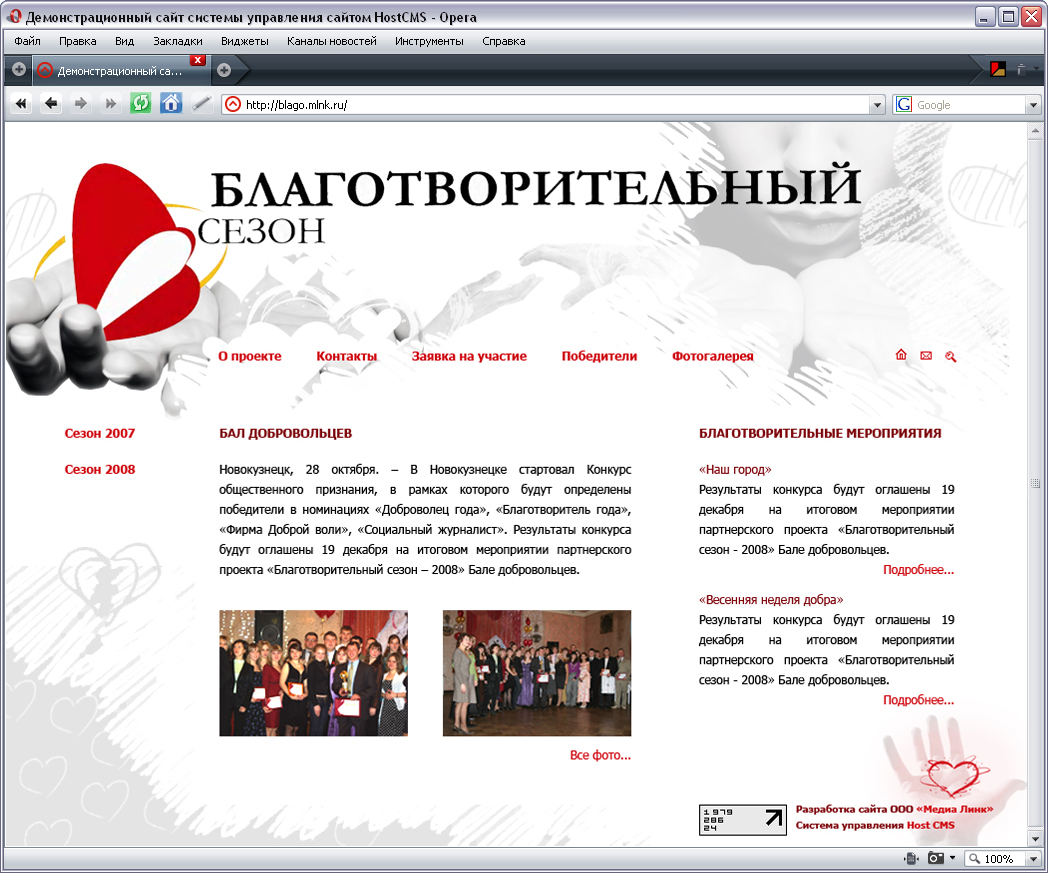The image size is (1048, 873).
Task: Open the address bar history dropdown
Action: point(877,104)
